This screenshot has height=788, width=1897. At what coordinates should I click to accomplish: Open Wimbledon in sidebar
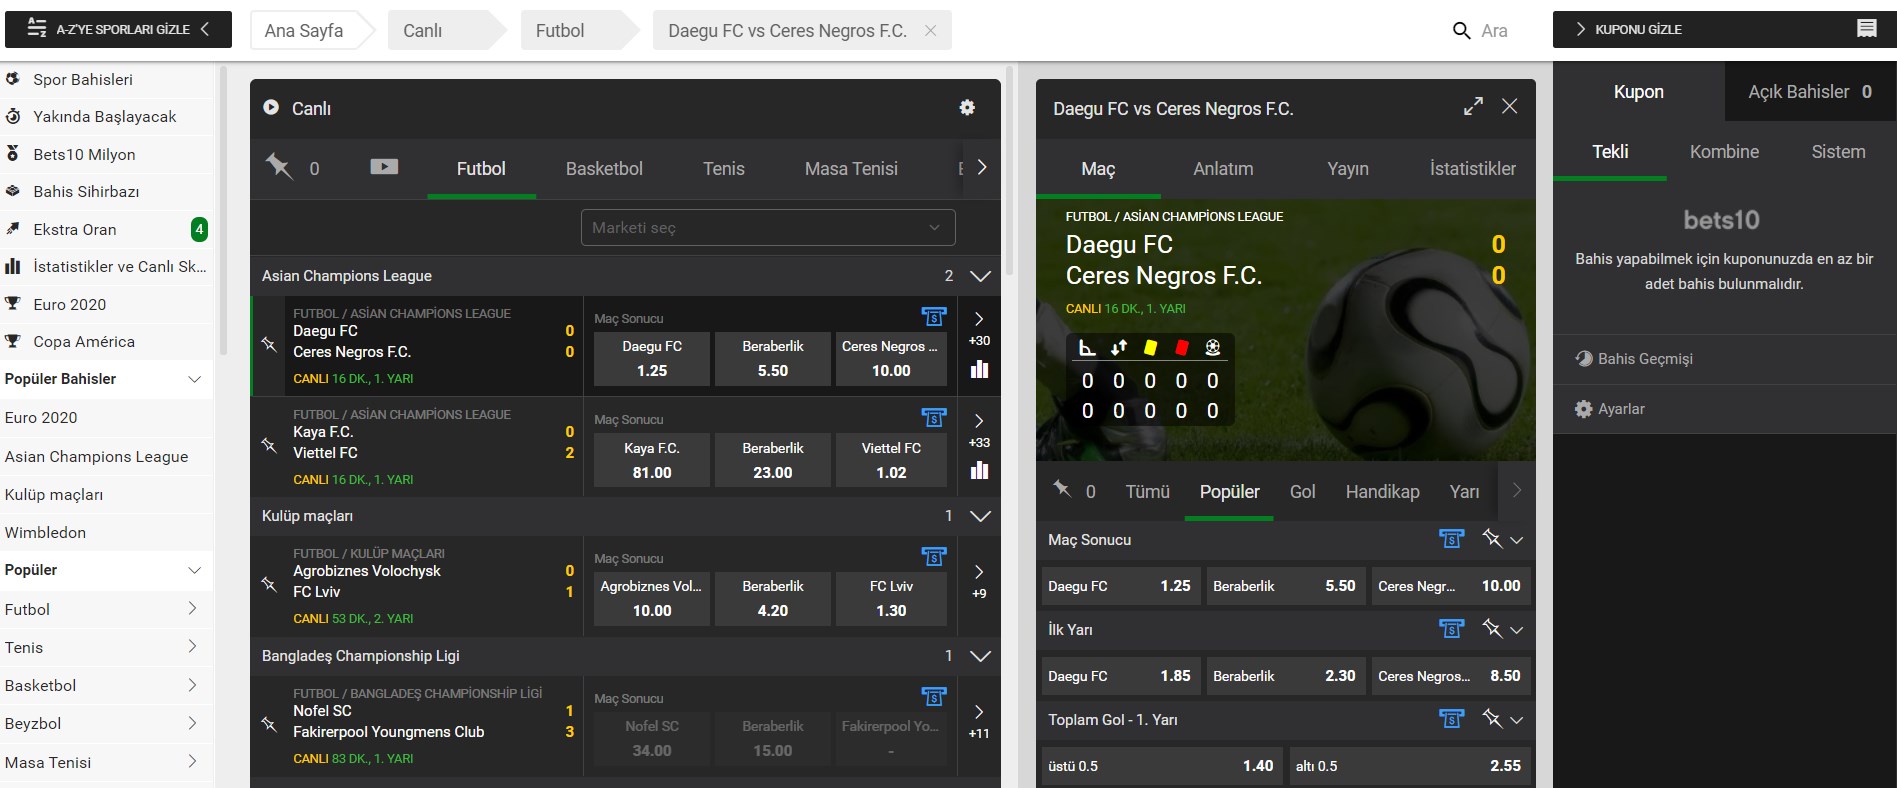[45, 533]
